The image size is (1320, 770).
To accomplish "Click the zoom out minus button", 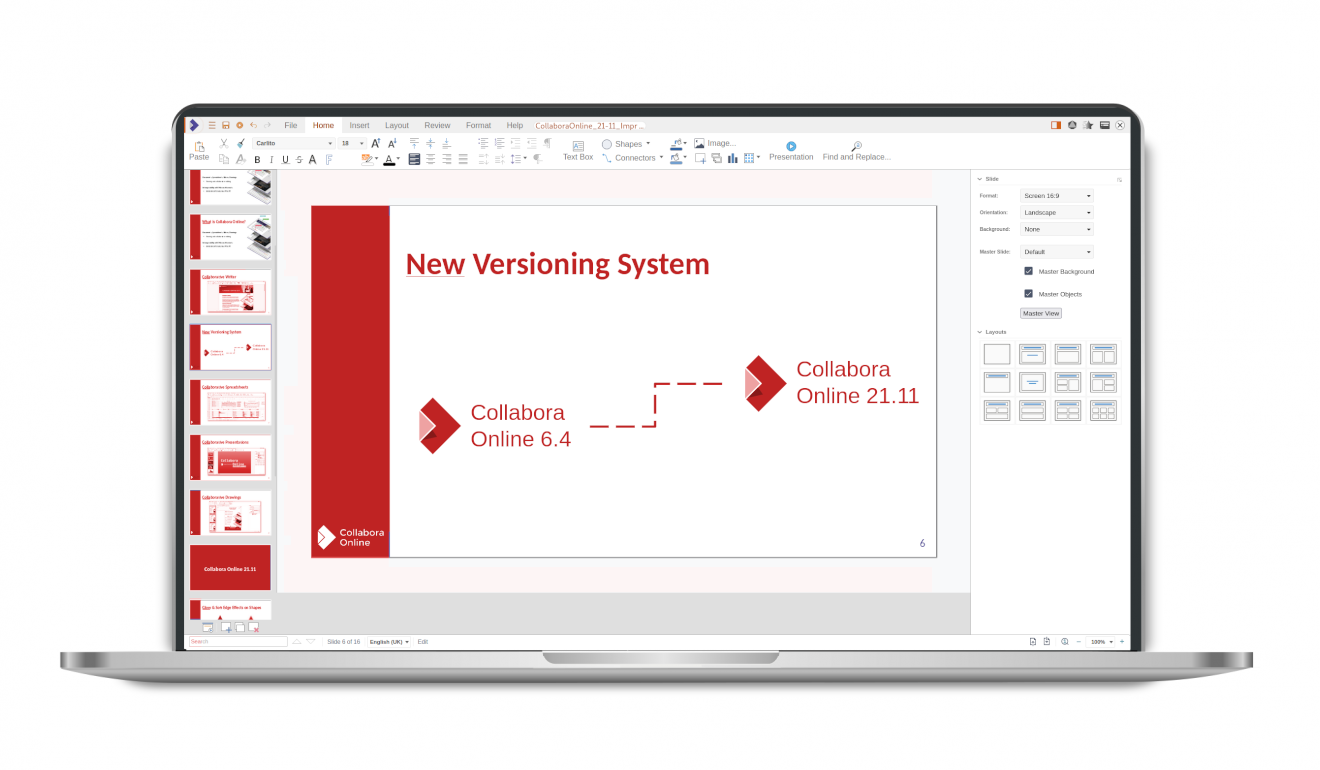I will [1078, 642].
